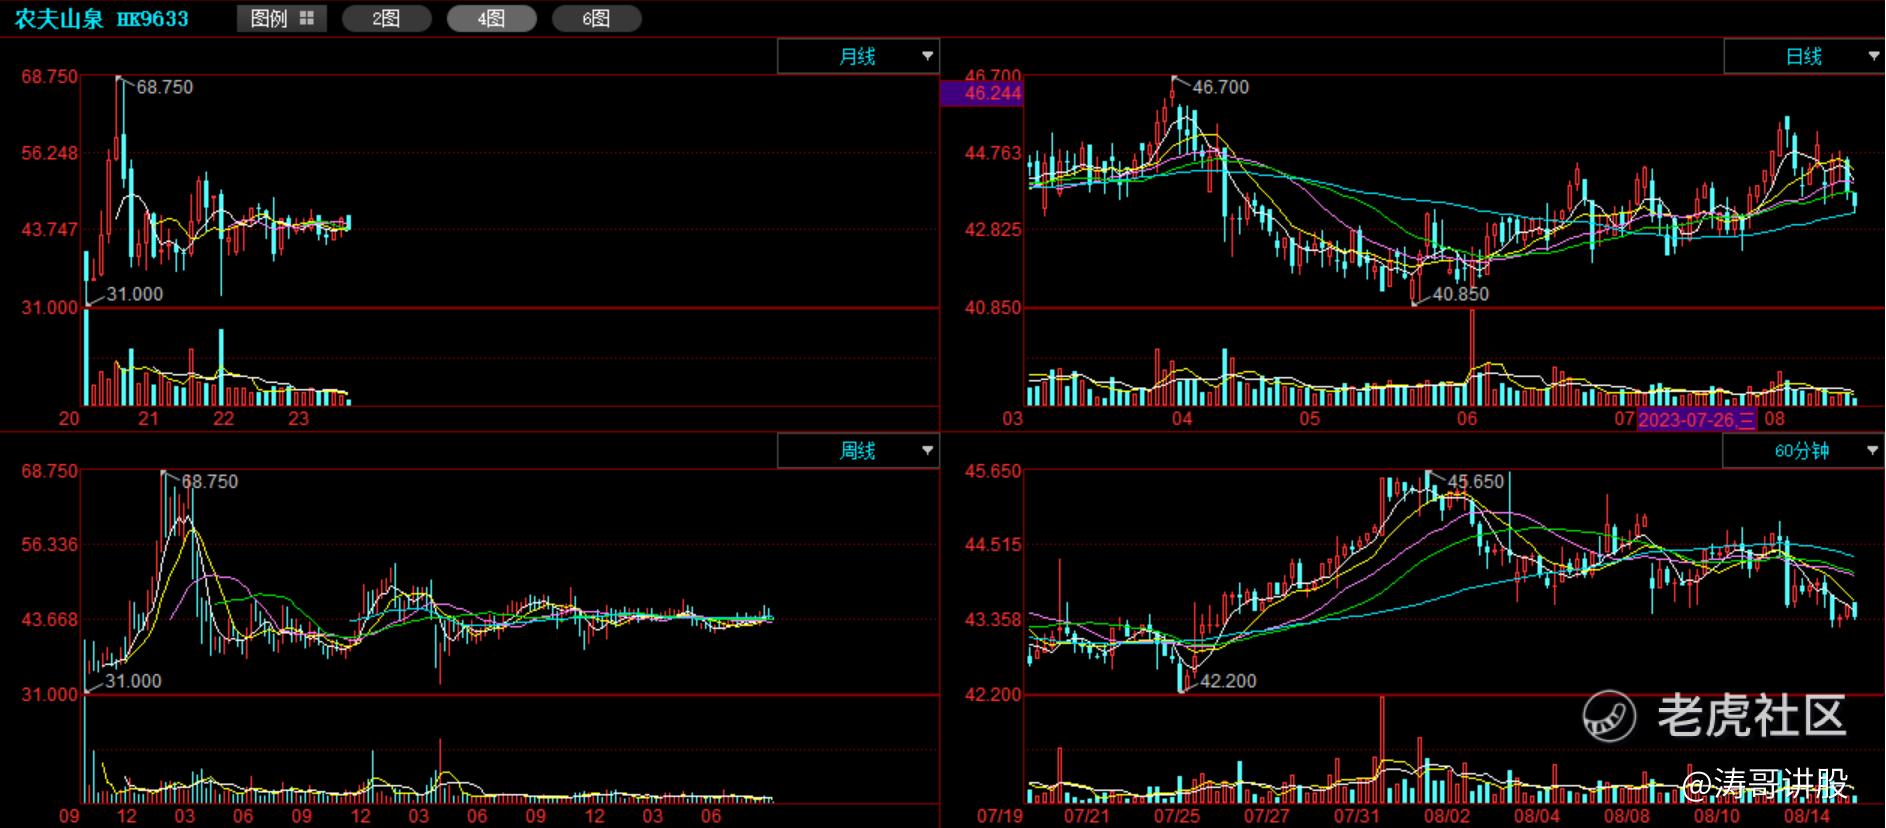Click month label 08 under daily chart
Image resolution: width=1886 pixels, height=828 pixels.
tap(1774, 419)
